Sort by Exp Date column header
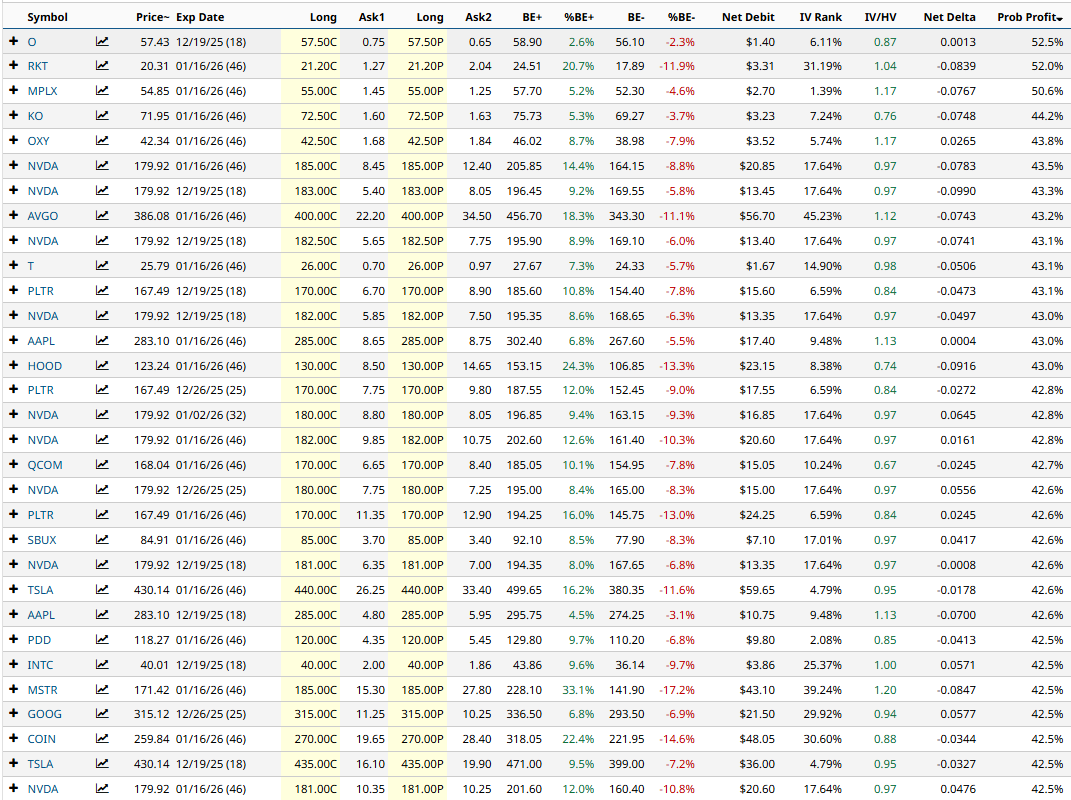The image size is (1071, 800). pyautogui.click(x=200, y=17)
